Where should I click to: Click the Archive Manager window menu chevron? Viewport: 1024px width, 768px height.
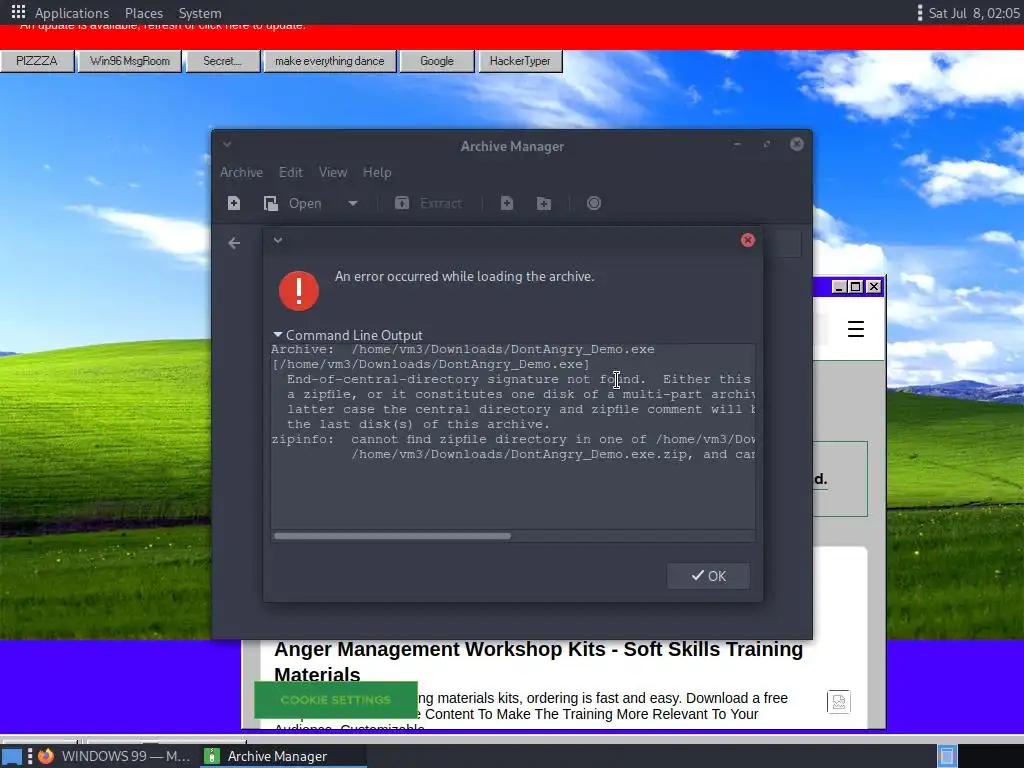227,144
